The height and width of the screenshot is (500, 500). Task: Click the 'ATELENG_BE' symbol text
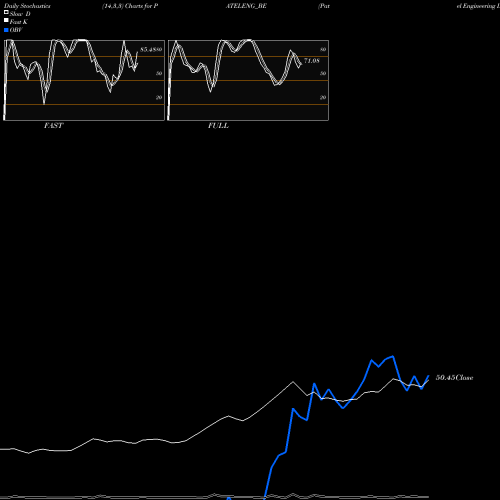pos(246,6)
